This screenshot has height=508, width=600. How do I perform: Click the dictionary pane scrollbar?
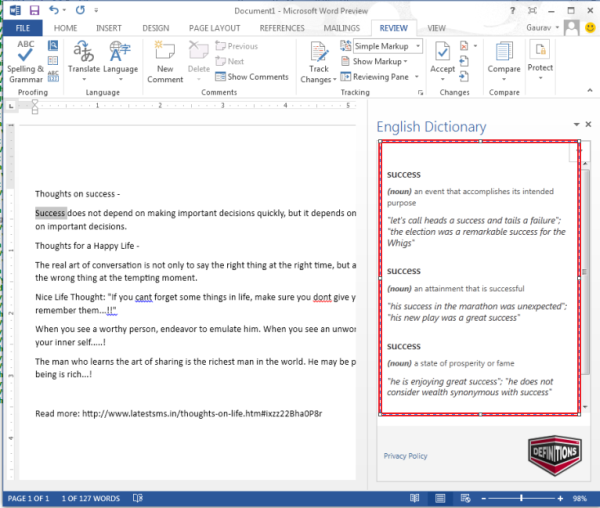[x=585, y=270]
